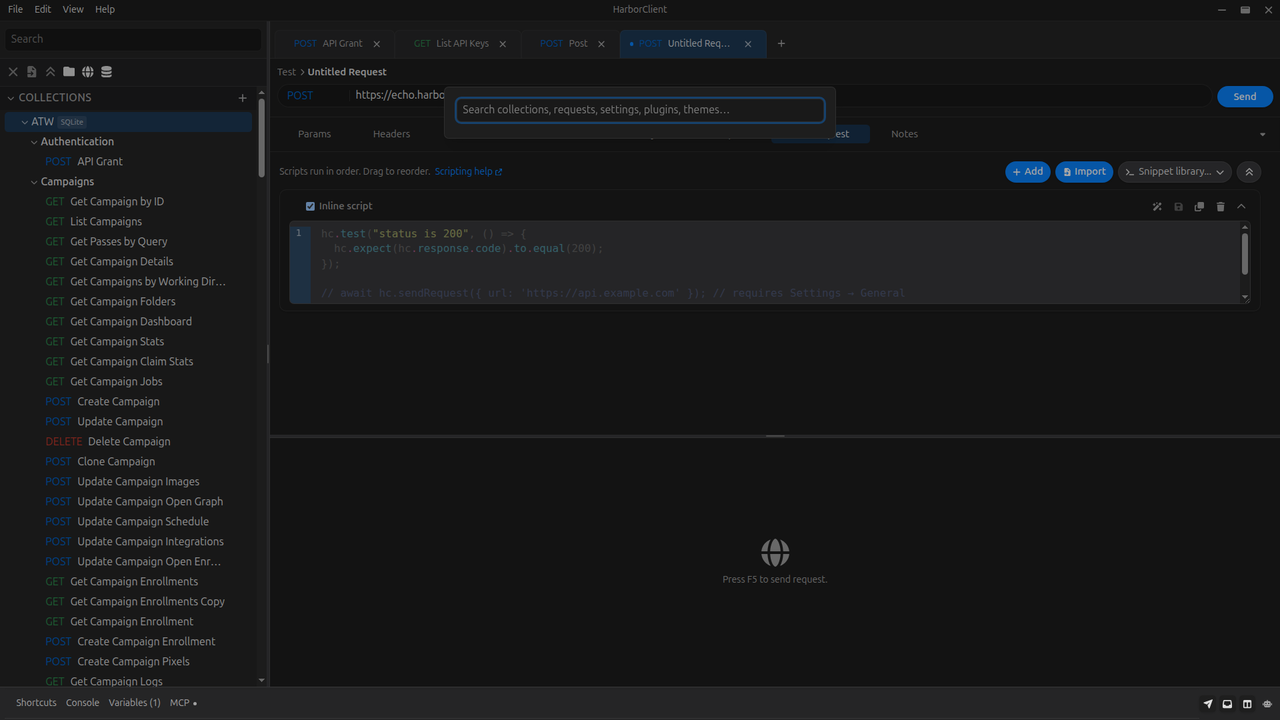Click the globe icon in response pane
The image size is (1280, 720).
(x=775, y=553)
